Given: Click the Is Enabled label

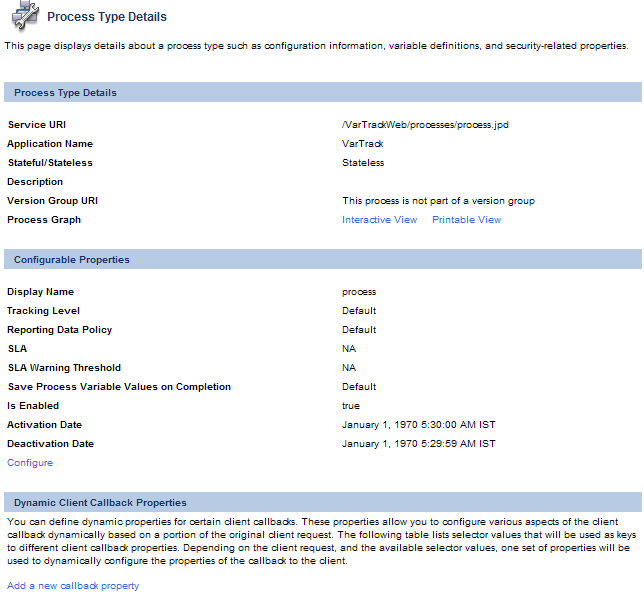Looking at the screenshot, I should pyautogui.click(x=33, y=406).
